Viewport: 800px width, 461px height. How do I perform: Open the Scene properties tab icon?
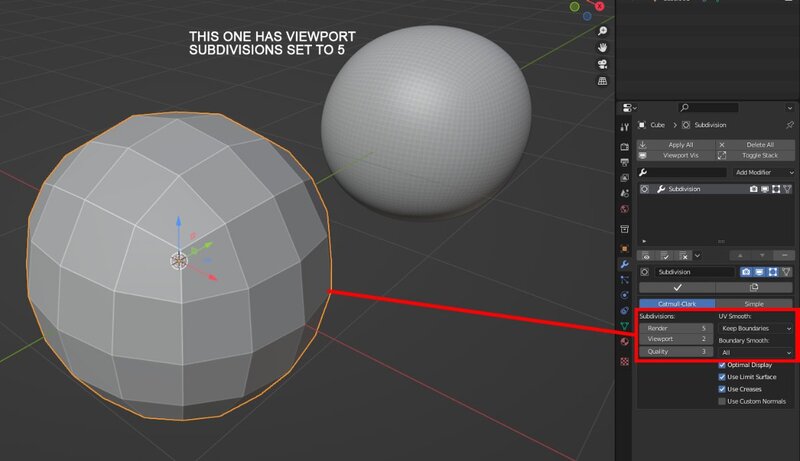[624, 193]
